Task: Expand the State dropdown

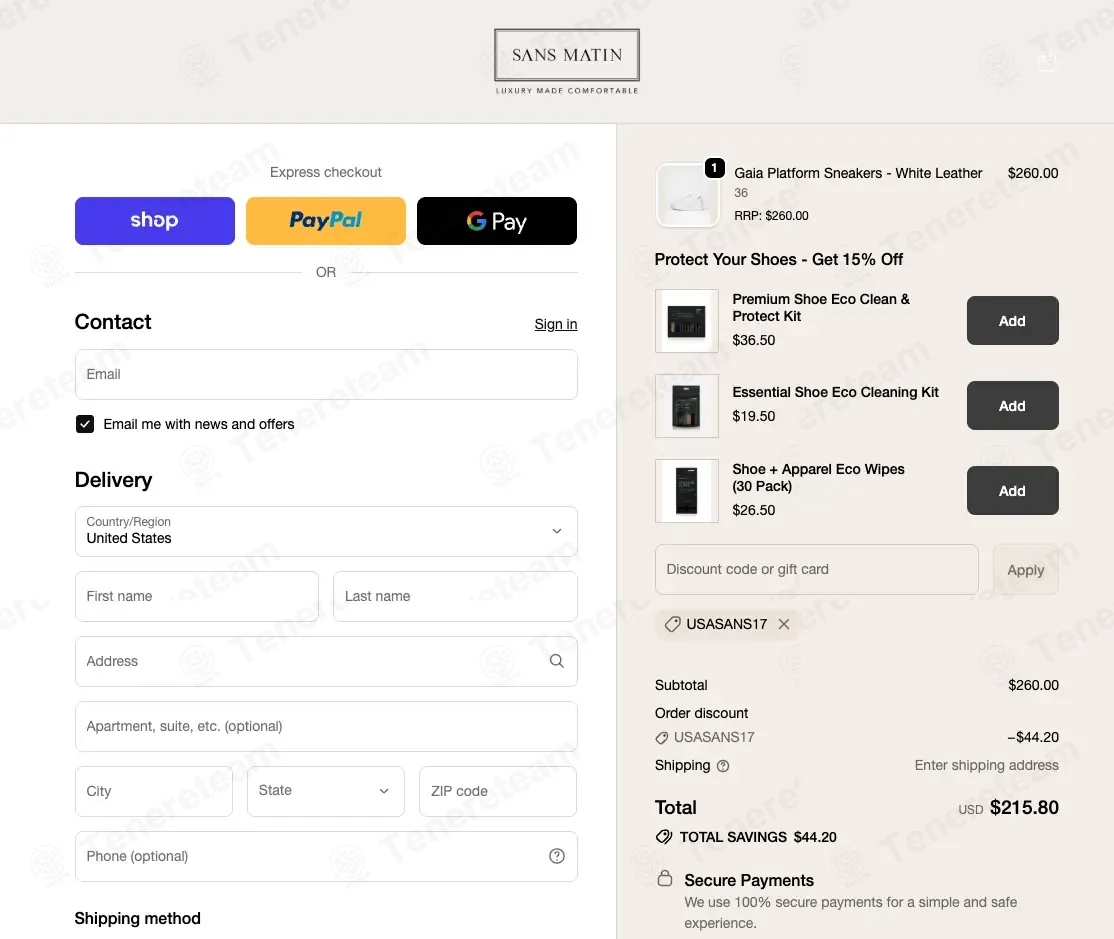Action: tap(326, 791)
